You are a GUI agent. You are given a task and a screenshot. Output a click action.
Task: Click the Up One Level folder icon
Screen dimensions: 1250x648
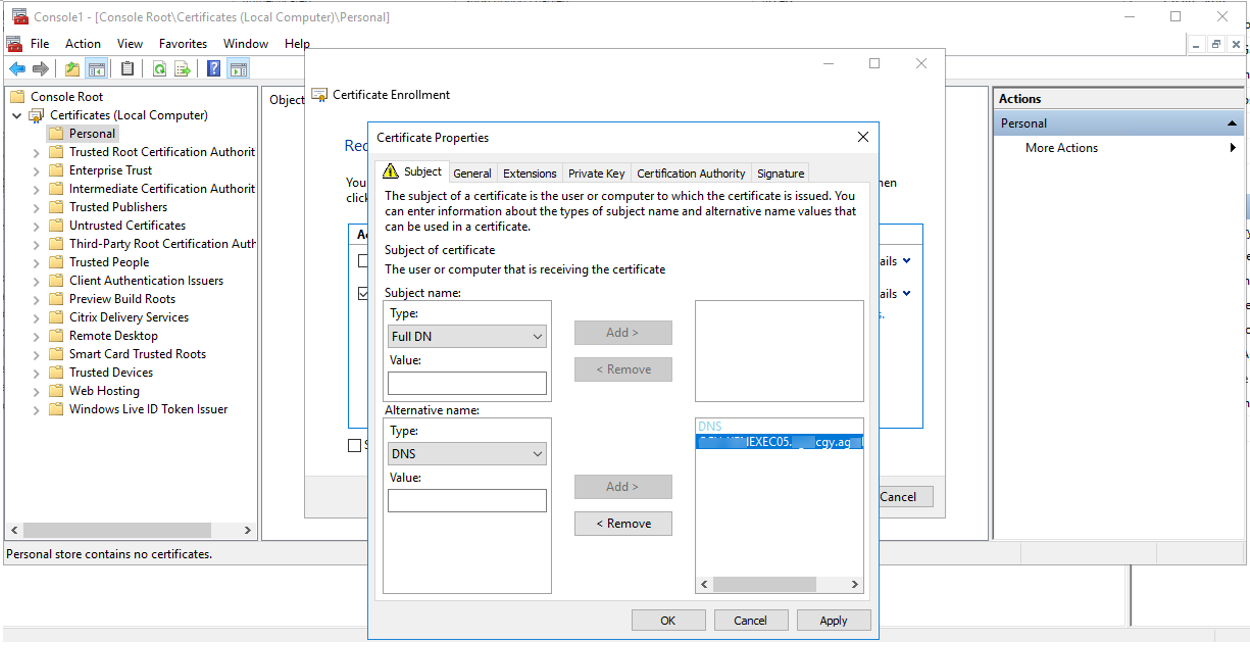tap(72, 69)
